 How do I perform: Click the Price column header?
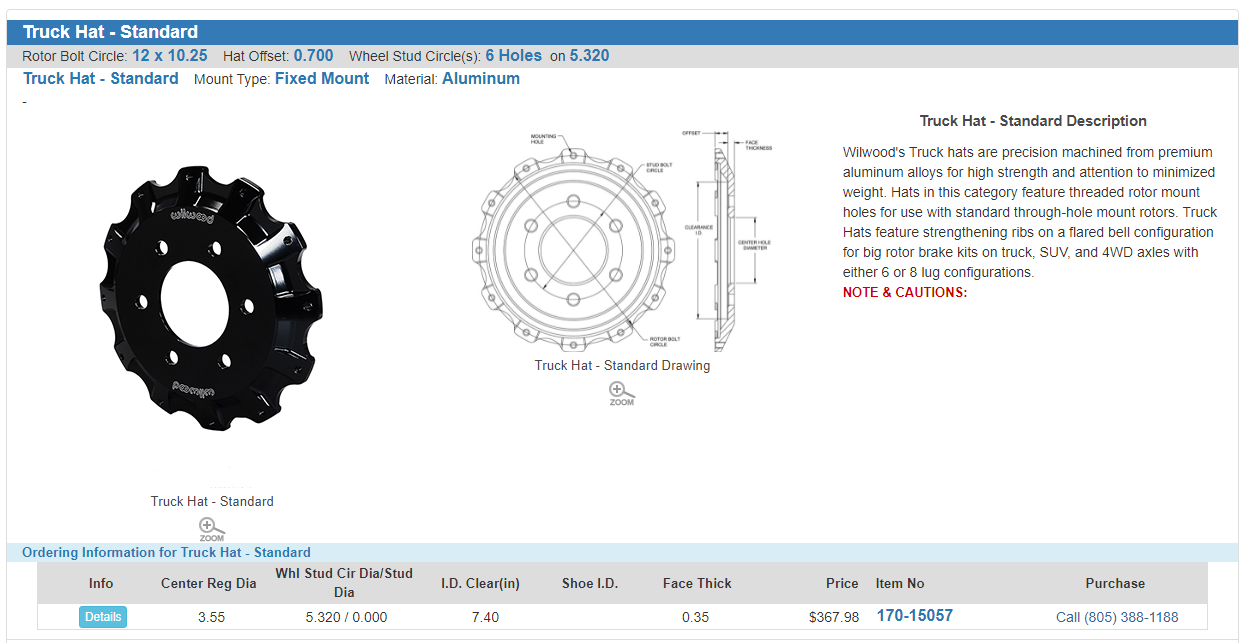[x=842, y=583]
